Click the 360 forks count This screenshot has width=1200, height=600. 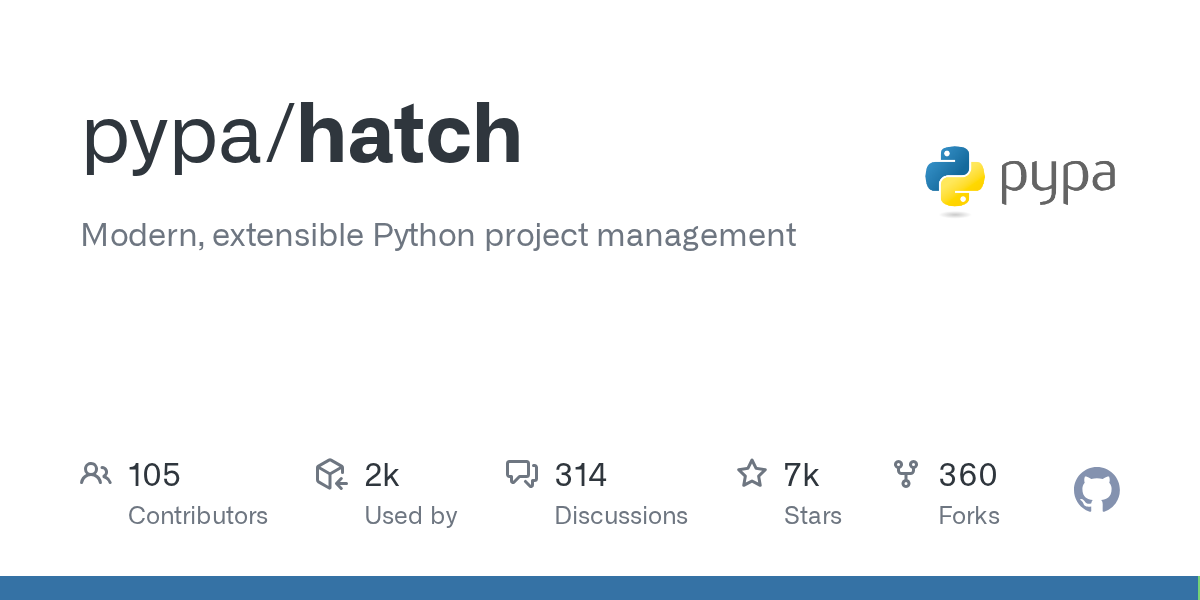(967, 475)
